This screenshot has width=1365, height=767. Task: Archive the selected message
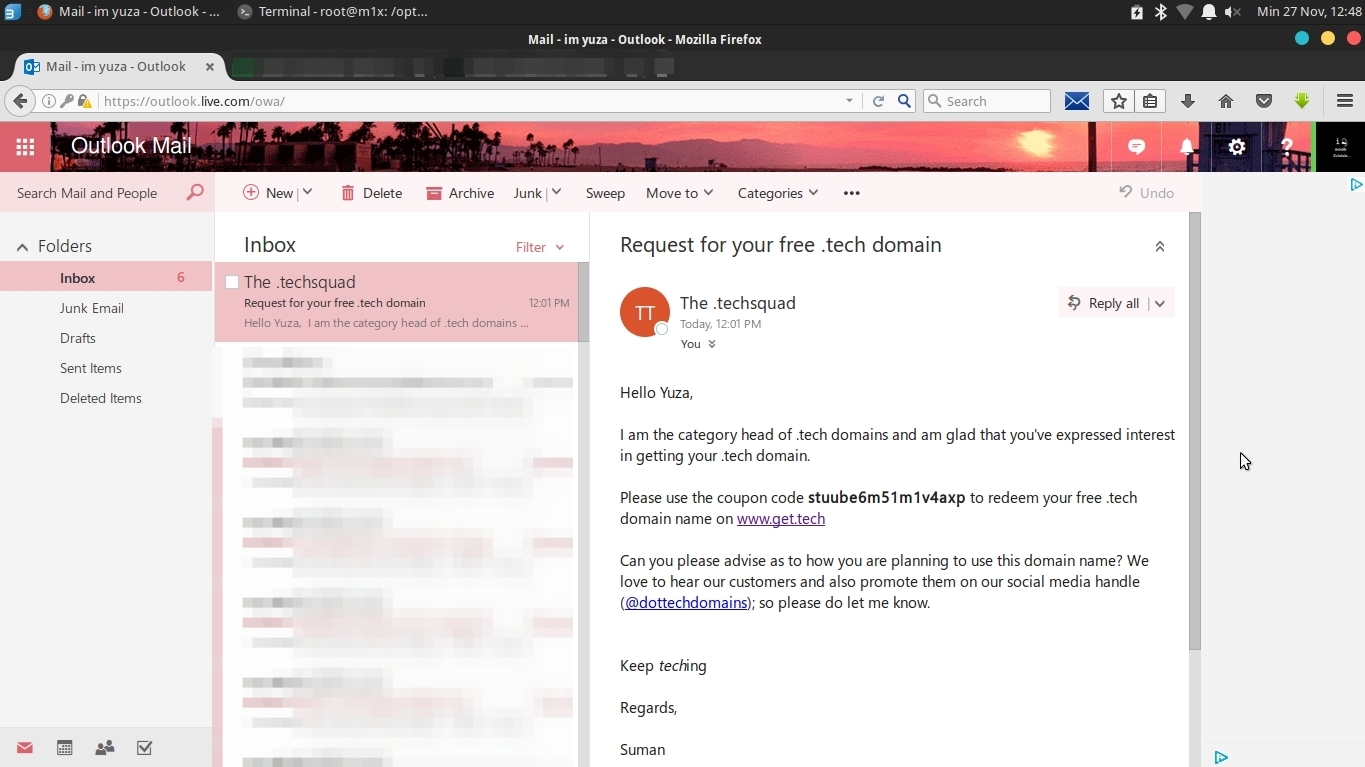coord(460,193)
